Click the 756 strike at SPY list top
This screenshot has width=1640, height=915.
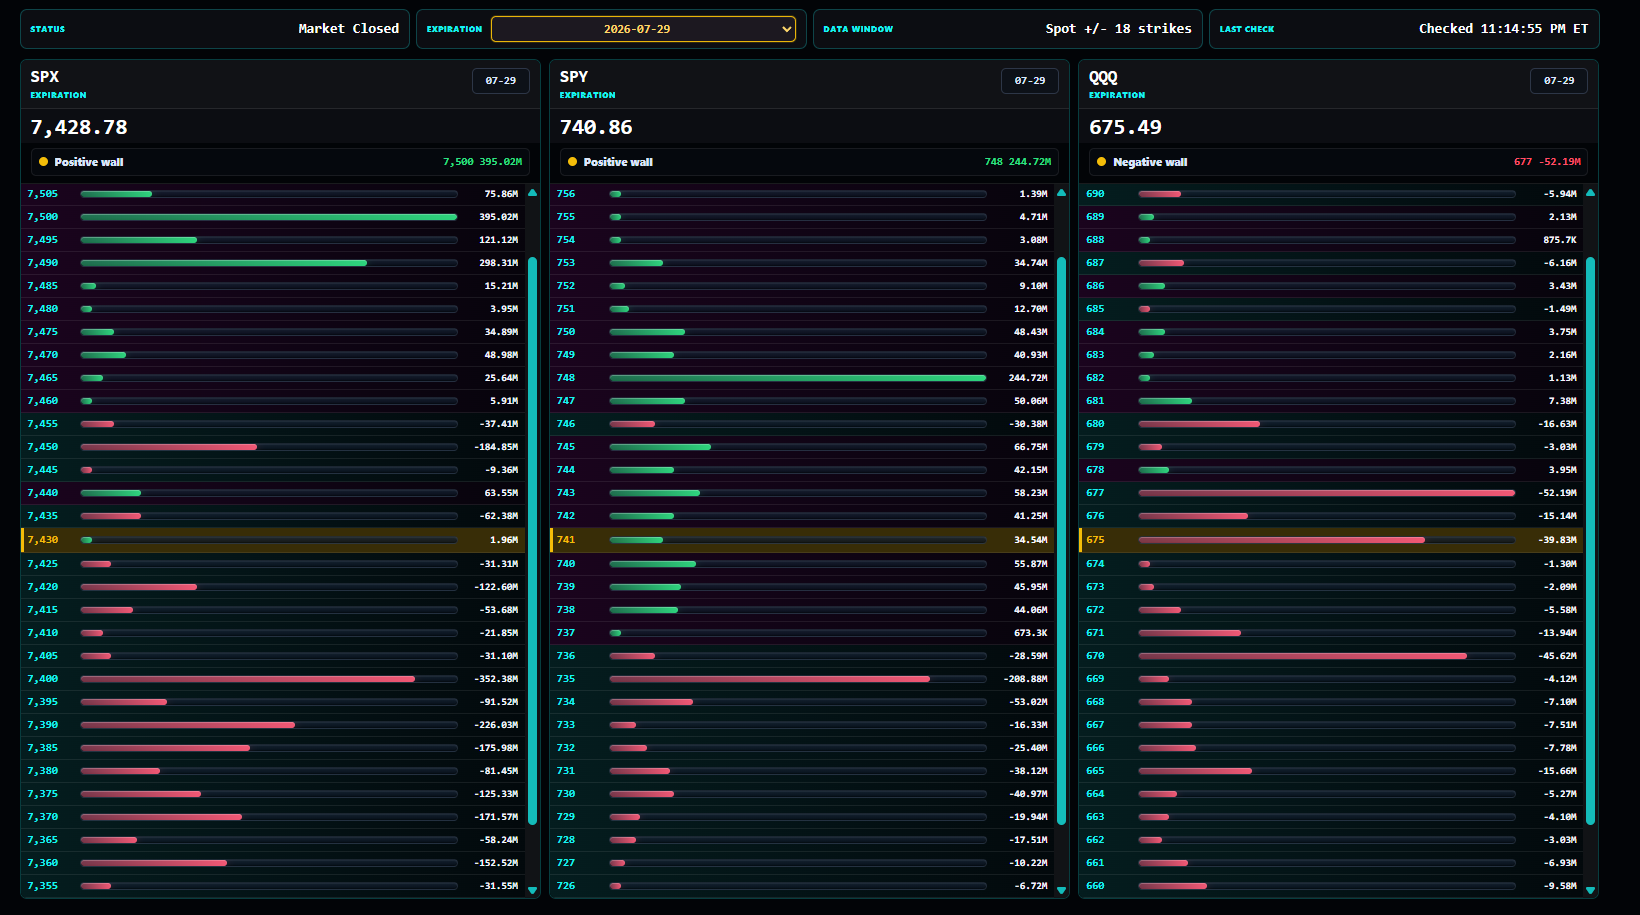point(566,194)
